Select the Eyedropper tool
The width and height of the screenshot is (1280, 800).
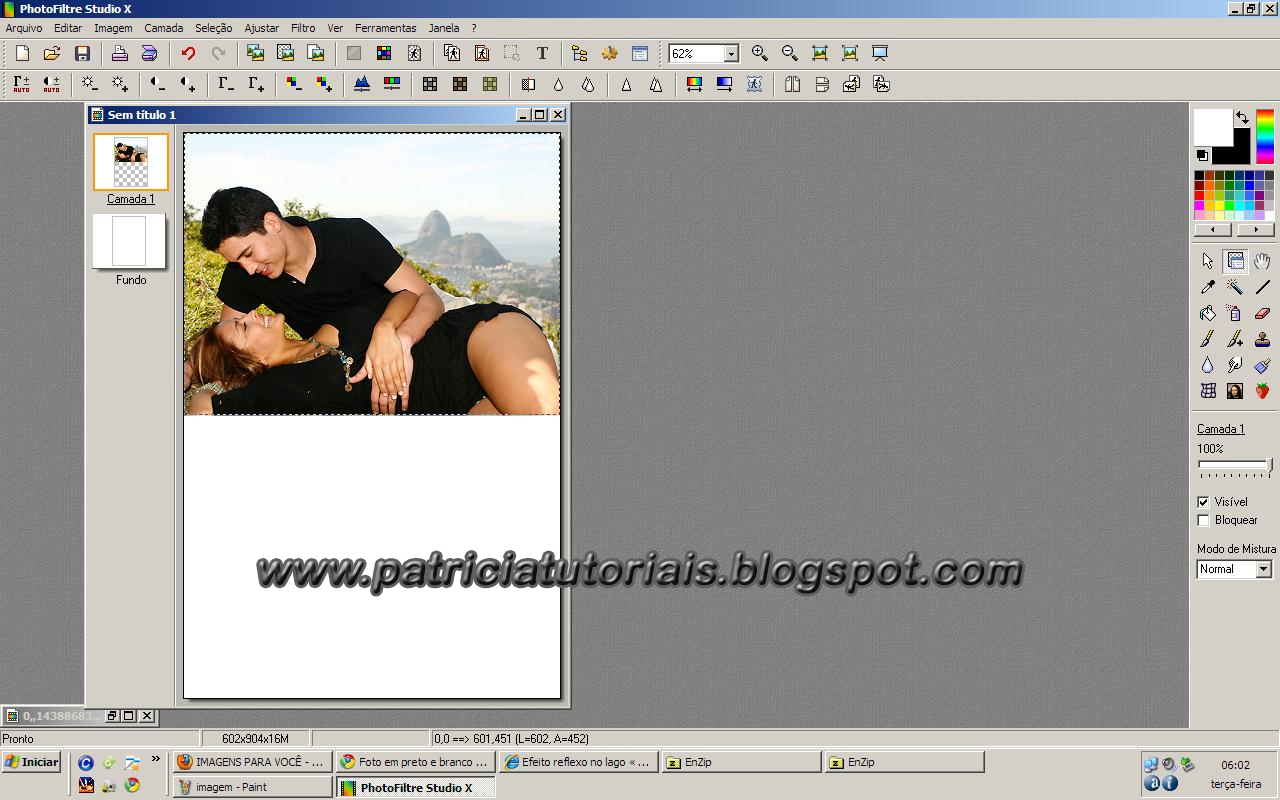1208,287
